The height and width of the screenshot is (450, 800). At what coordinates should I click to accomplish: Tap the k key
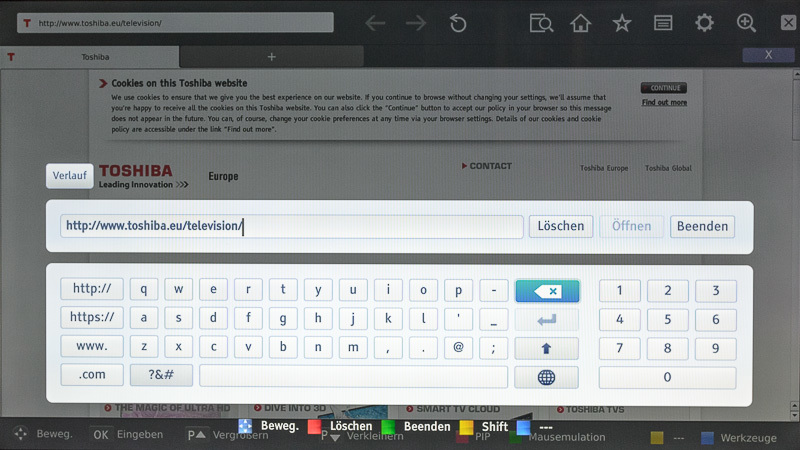(x=388, y=318)
